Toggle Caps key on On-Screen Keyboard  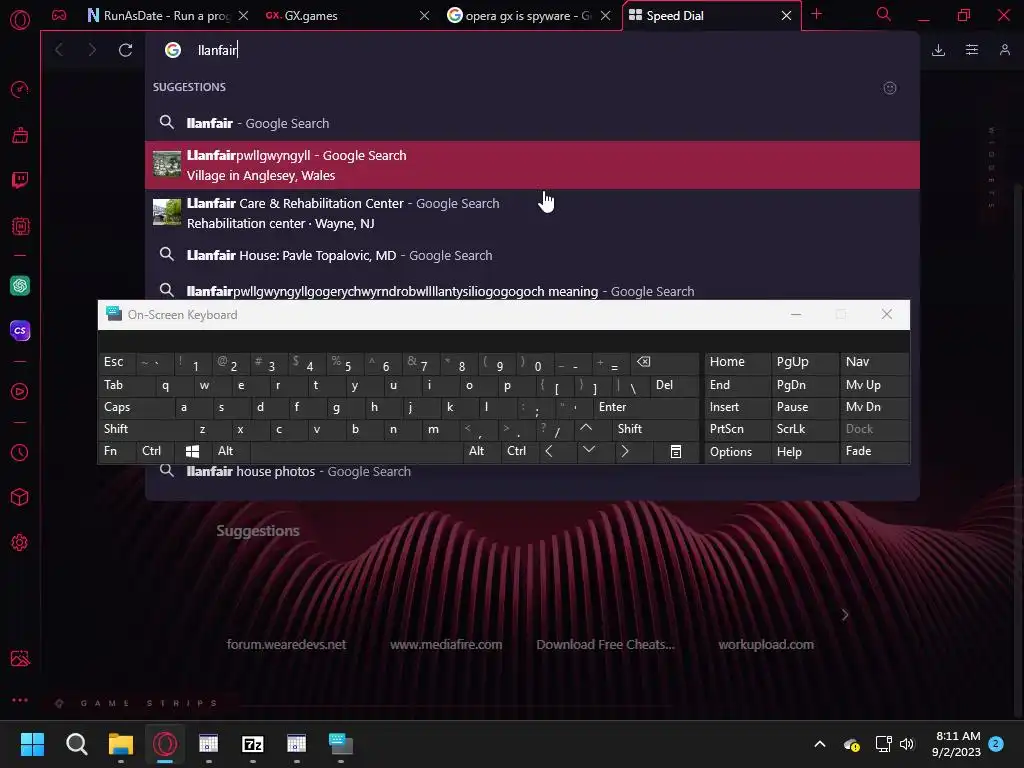point(136,407)
